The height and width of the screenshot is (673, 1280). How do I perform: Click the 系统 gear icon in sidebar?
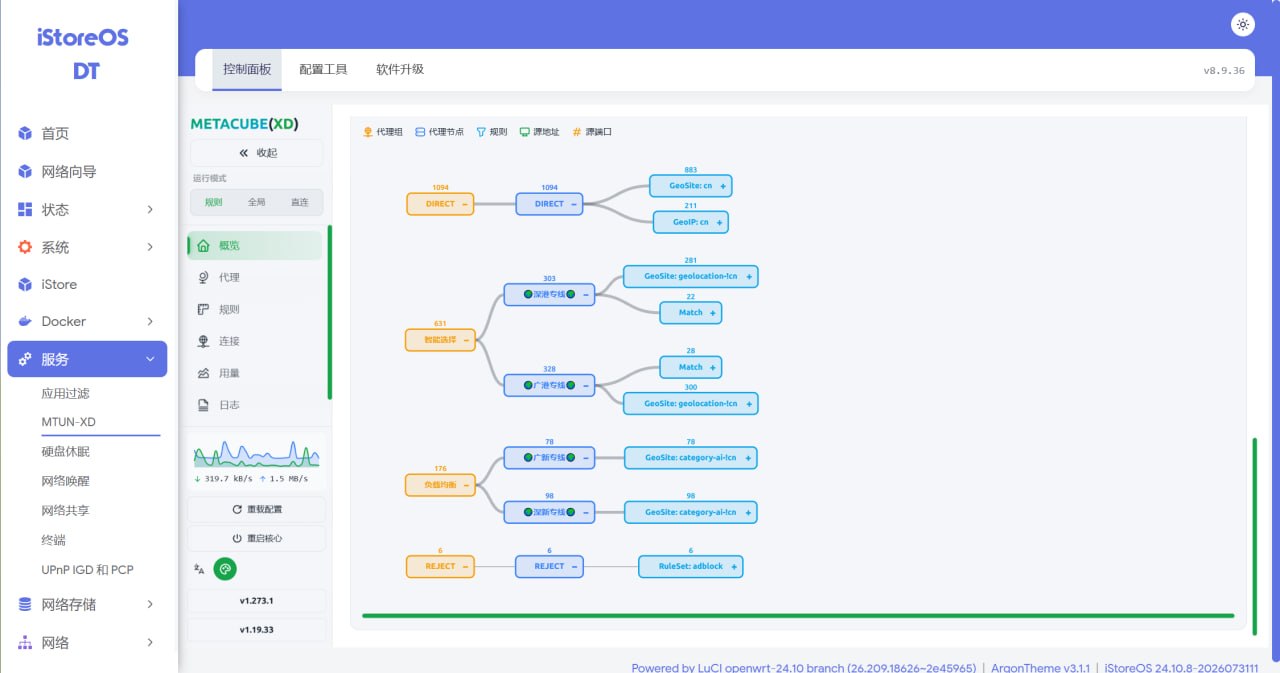(25, 247)
